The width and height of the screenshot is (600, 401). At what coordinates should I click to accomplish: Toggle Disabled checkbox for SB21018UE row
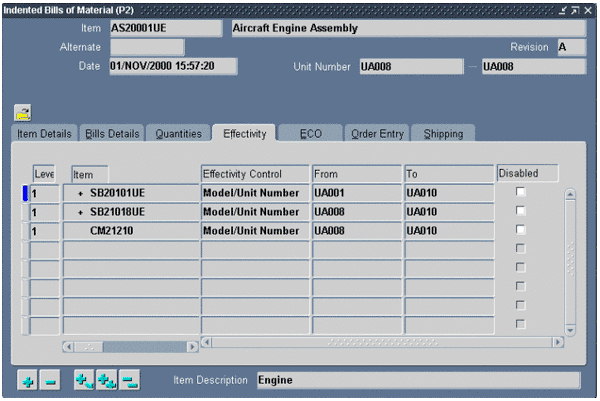click(520, 210)
